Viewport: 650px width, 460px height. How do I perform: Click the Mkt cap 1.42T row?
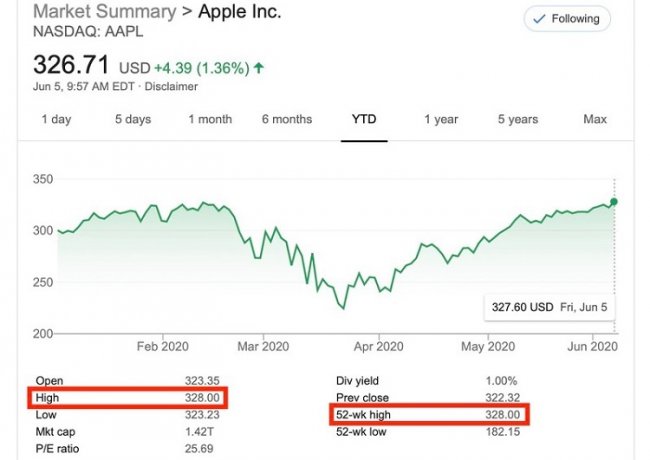[128, 430]
